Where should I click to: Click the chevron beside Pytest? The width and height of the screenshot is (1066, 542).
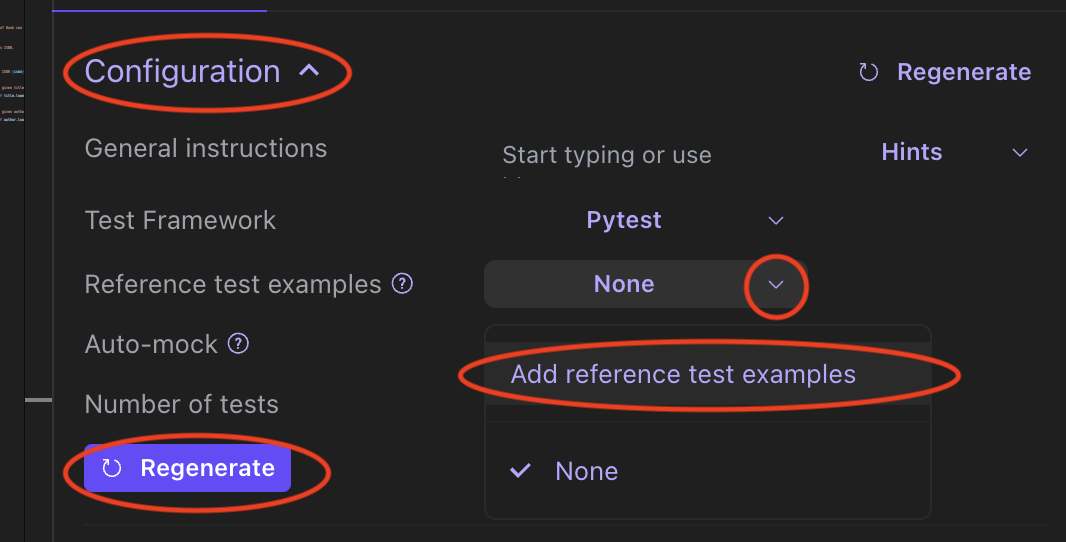point(776,220)
